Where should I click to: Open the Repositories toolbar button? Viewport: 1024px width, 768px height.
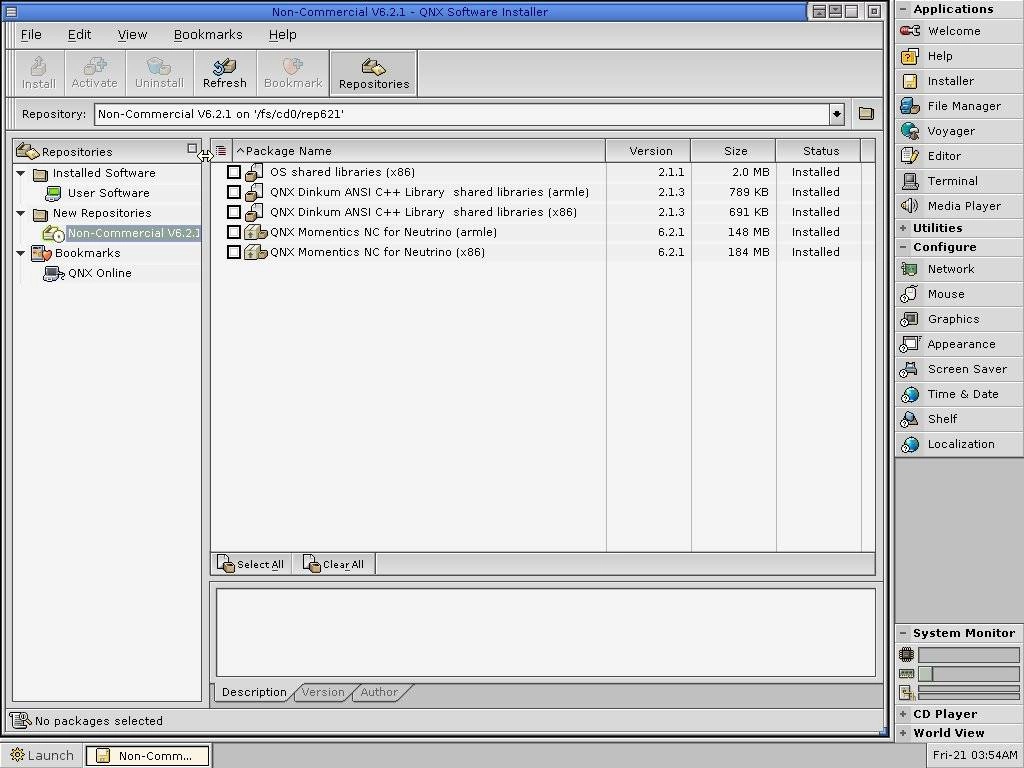374,73
